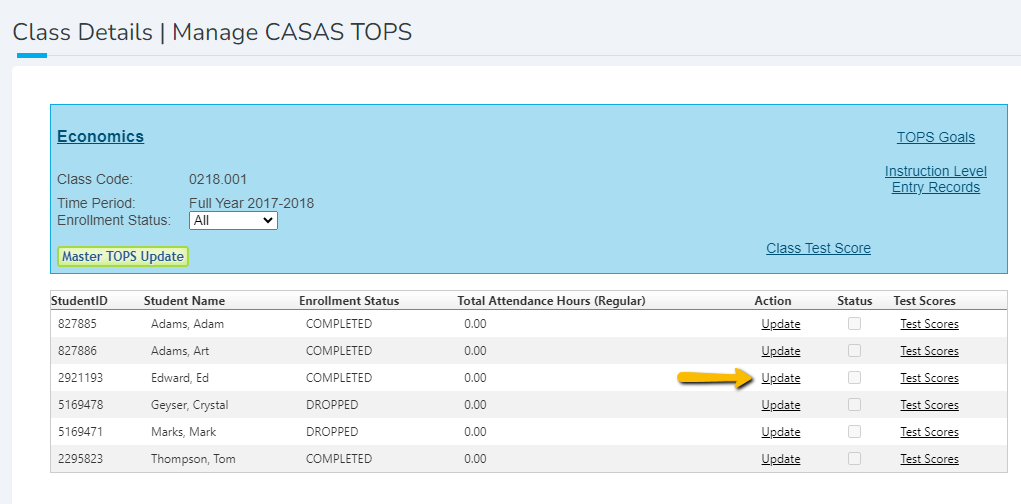The width and height of the screenshot is (1021, 504).
Task: Toggle status checkbox for Adams, Adam
Action: coord(854,324)
